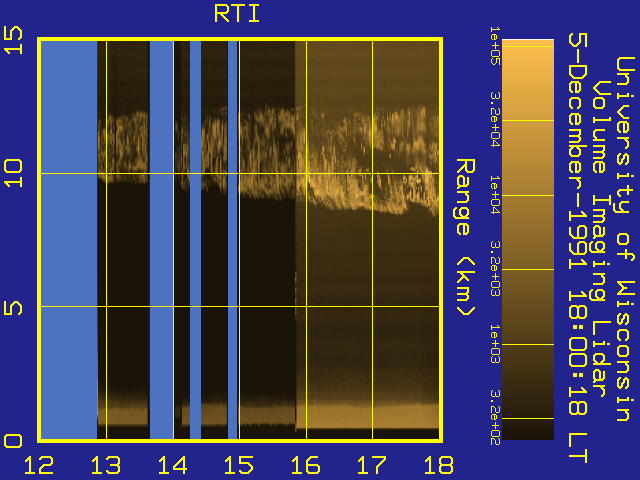Viewport: 640px width, 480px height.
Task: Click the 3.2e+03 color scale label
Action: [495, 269]
